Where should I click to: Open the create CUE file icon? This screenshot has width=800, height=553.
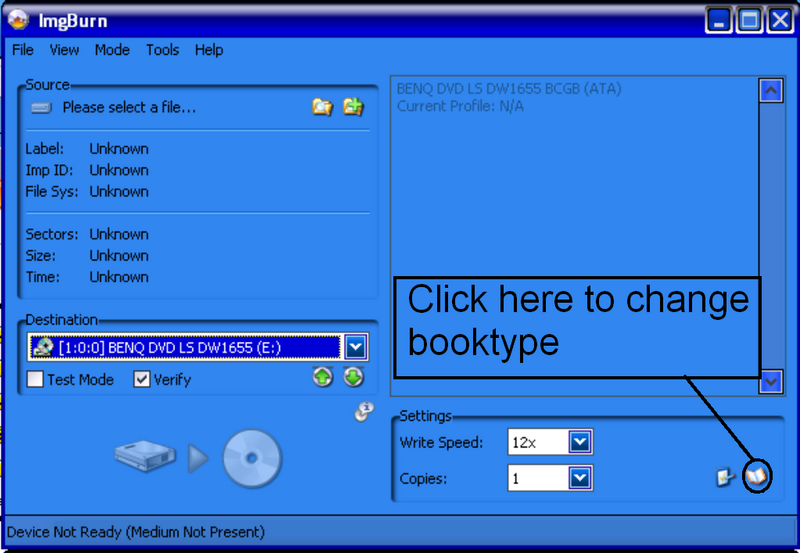point(353,106)
